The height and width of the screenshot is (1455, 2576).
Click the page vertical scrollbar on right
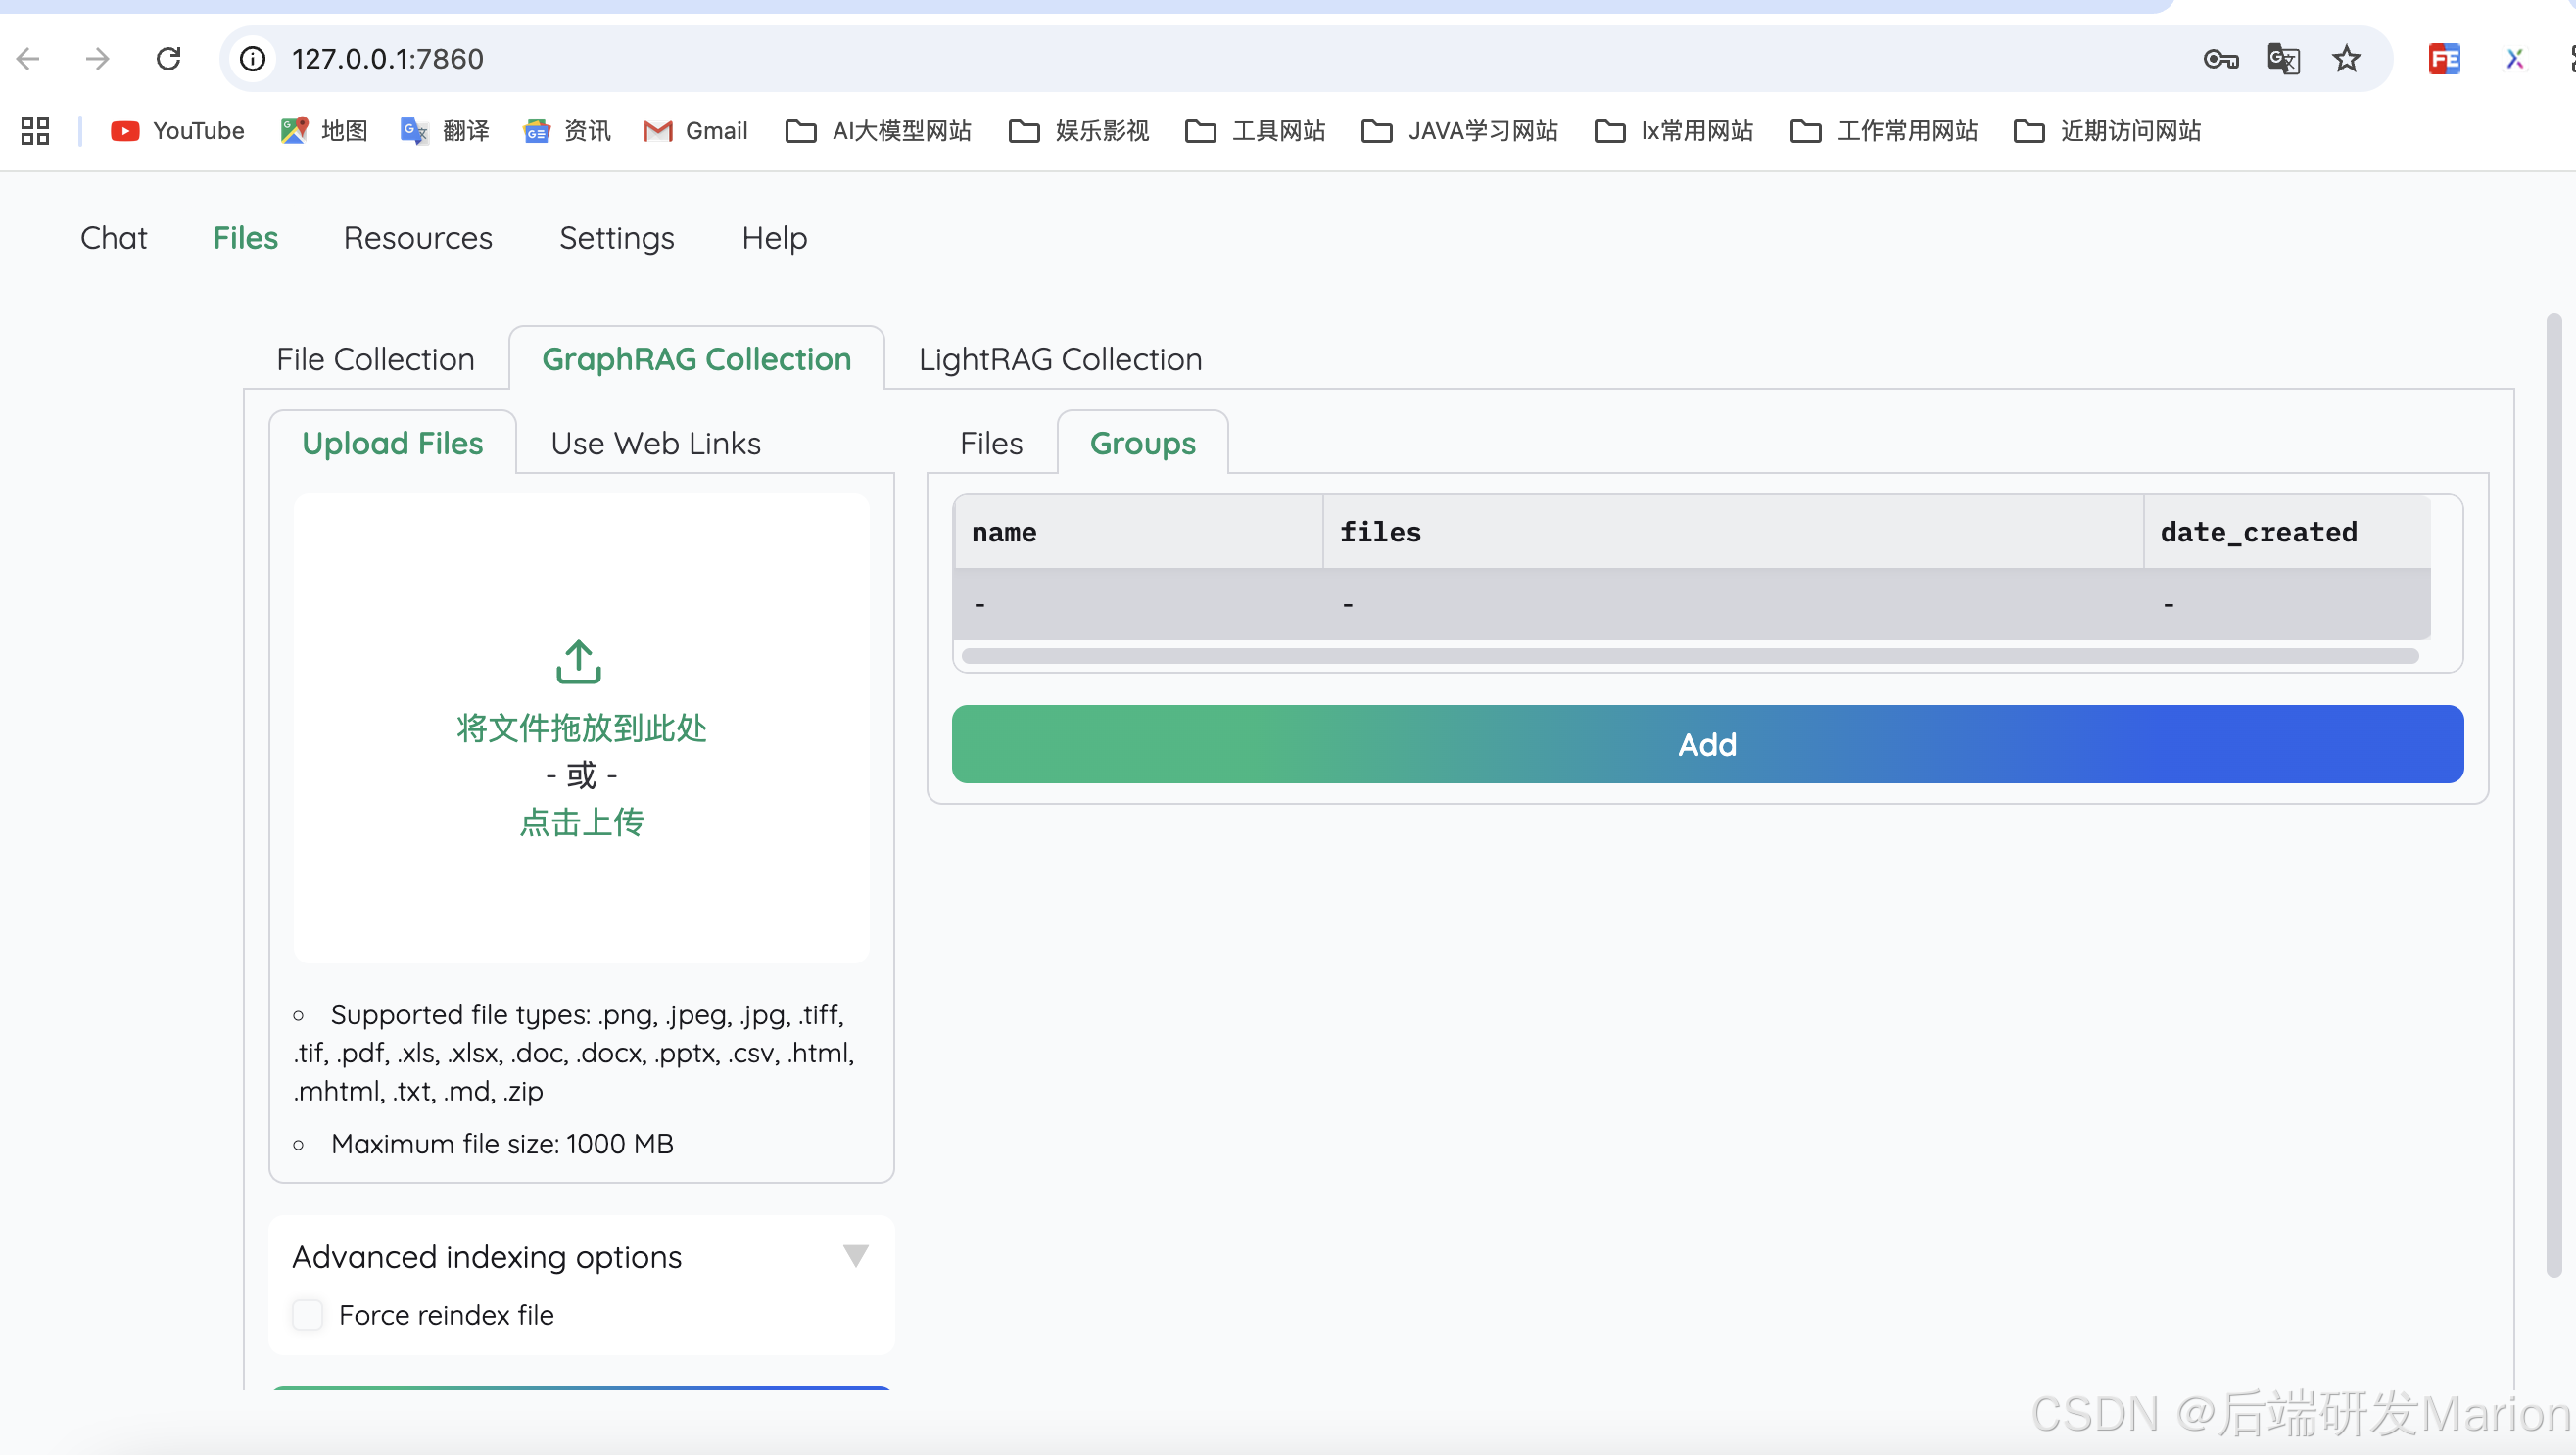pyautogui.click(x=2553, y=795)
